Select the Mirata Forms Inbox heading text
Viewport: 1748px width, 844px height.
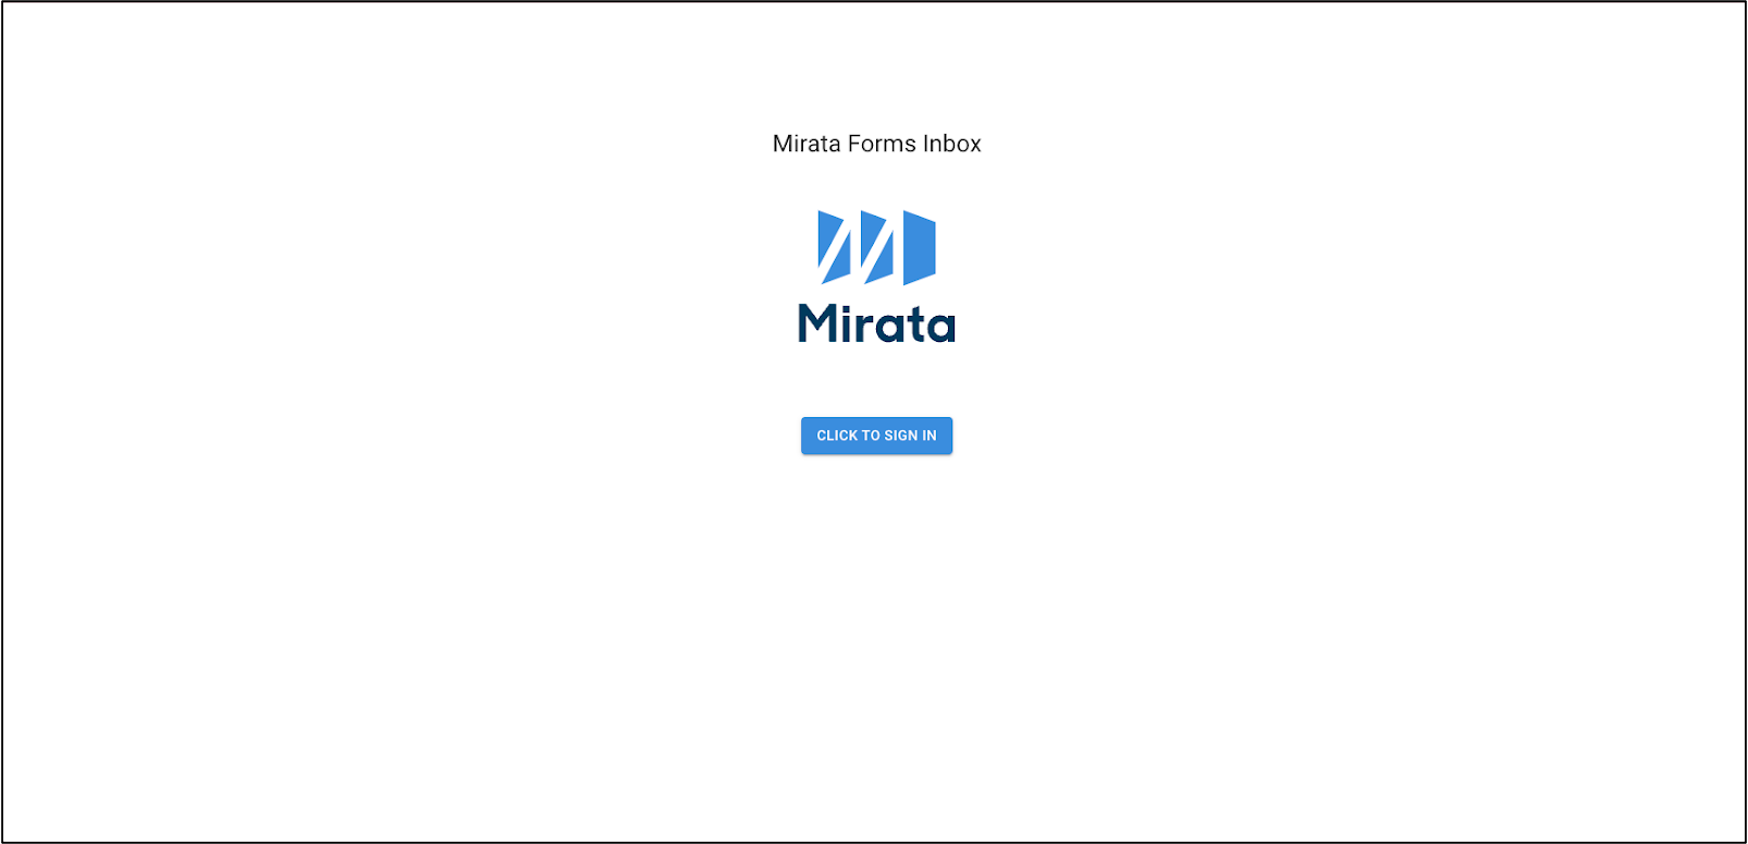[x=876, y=144]
